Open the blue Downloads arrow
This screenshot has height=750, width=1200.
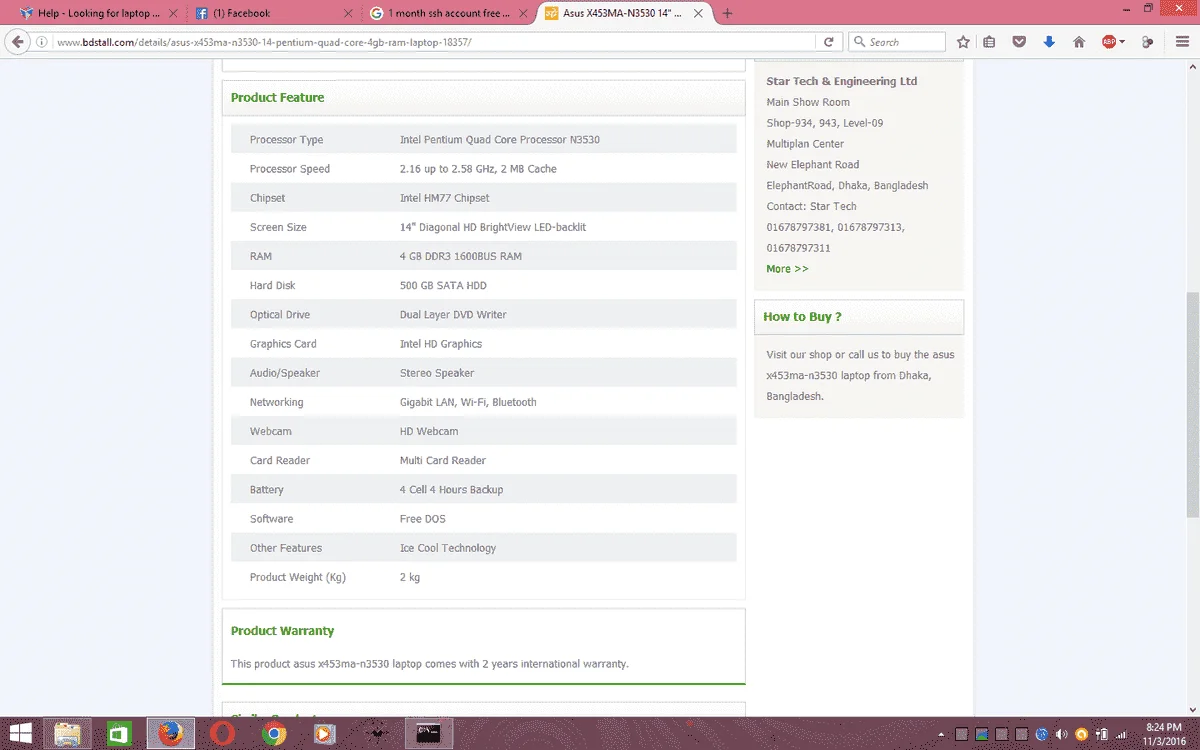pyautogui.click(x=1048, y=42)
